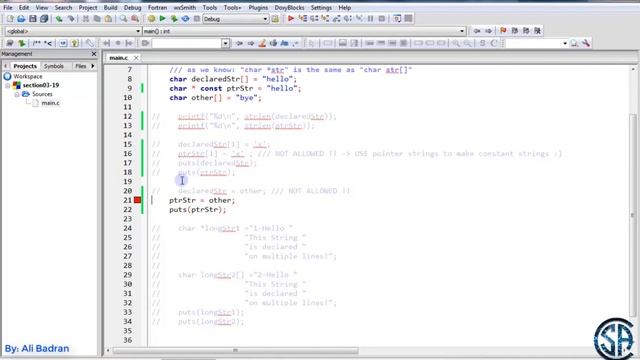Screen dimensions: 640x360
Task: Click the Jump back arrow icon
Action: pos(477,31)
